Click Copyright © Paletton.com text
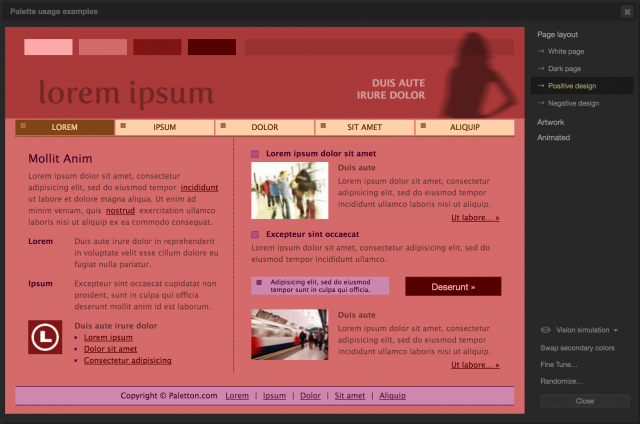 tap(169, 395)
